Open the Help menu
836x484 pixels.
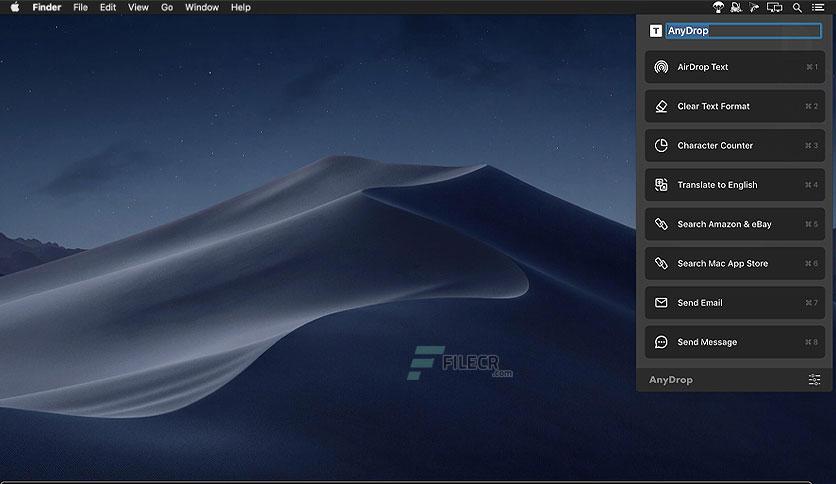pyautogui.click(x=240, y=7)
